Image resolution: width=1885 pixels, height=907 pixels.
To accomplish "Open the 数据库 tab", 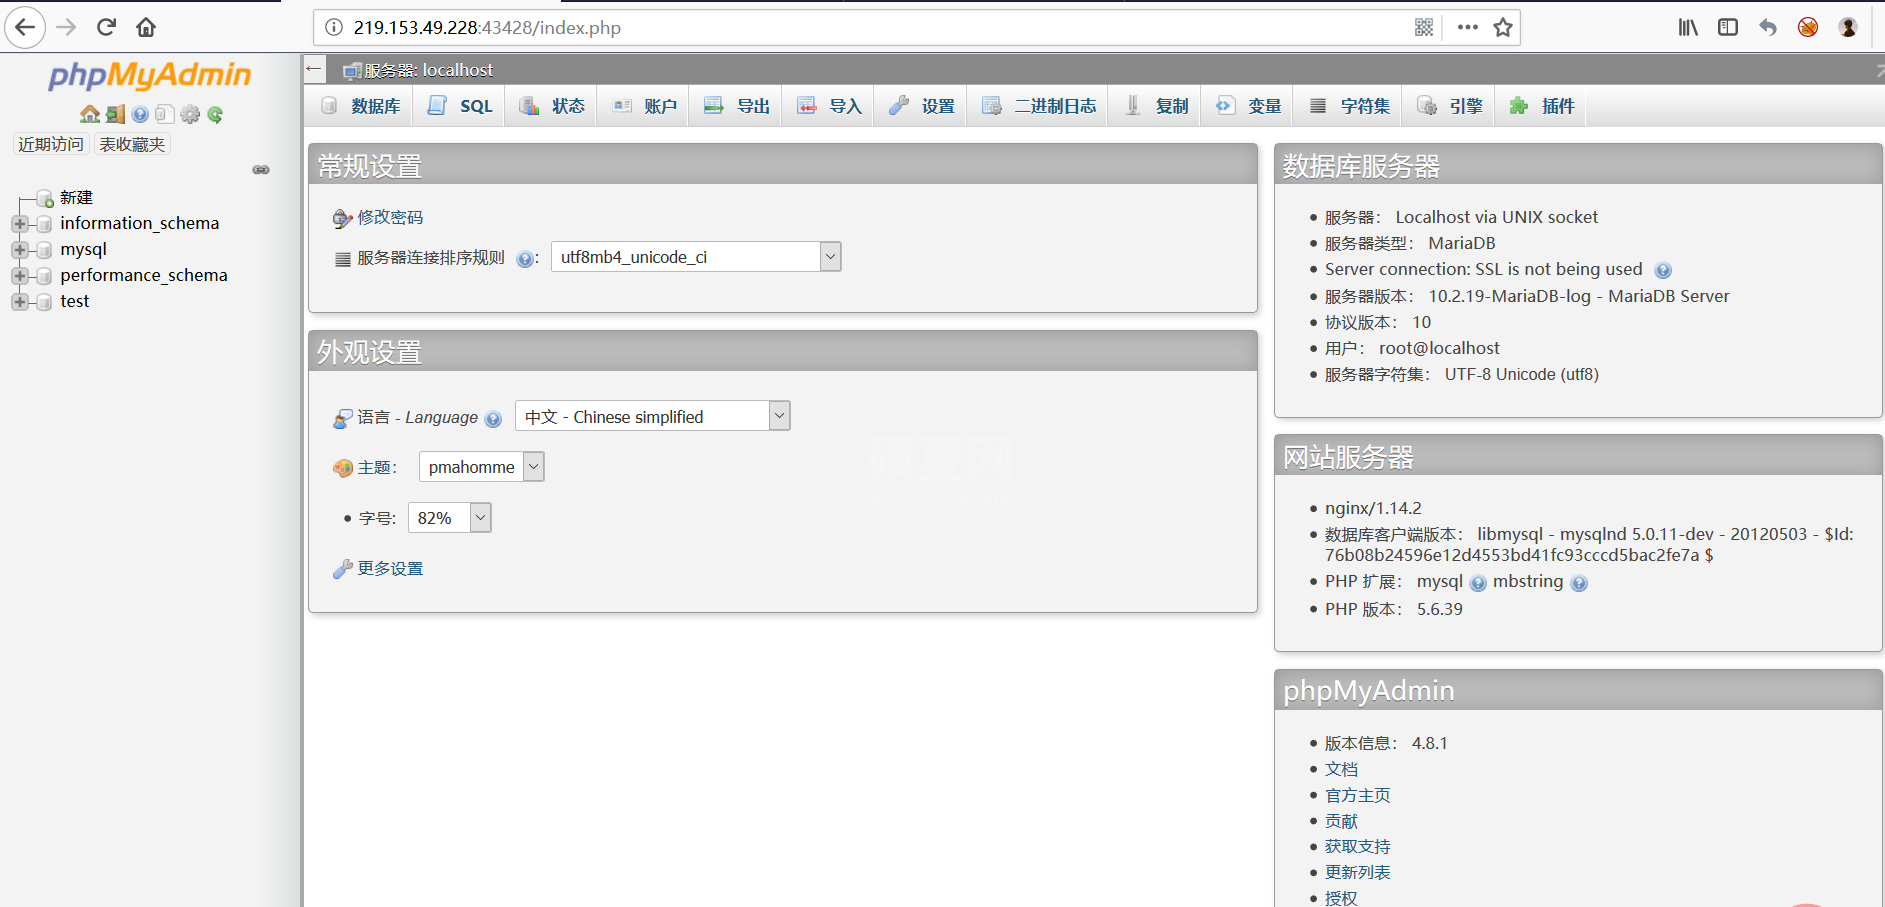I will (361, 106).
